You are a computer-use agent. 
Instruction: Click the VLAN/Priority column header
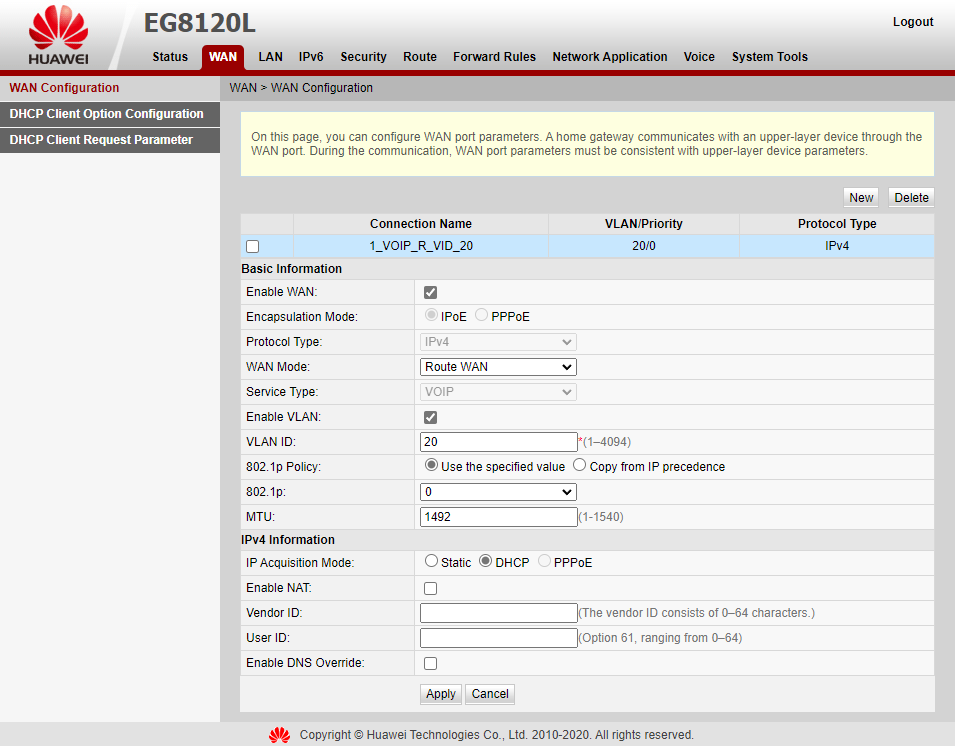644,223
